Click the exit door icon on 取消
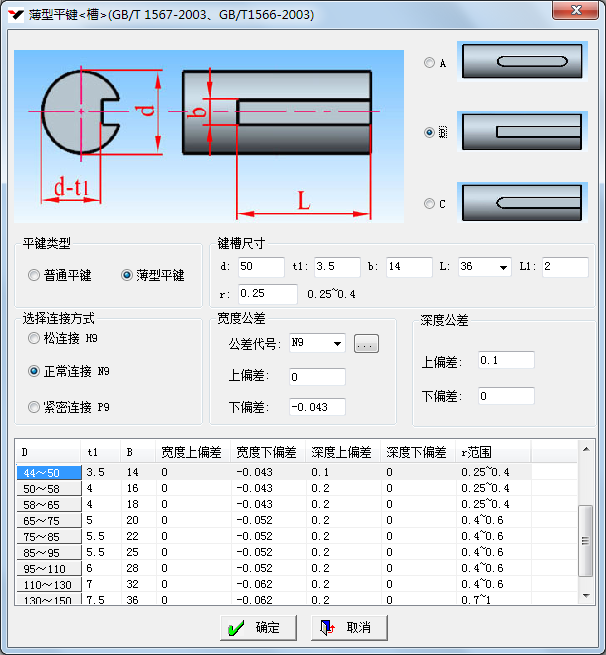The height and width of the screenshot is (655, 606). pos(327,627)
